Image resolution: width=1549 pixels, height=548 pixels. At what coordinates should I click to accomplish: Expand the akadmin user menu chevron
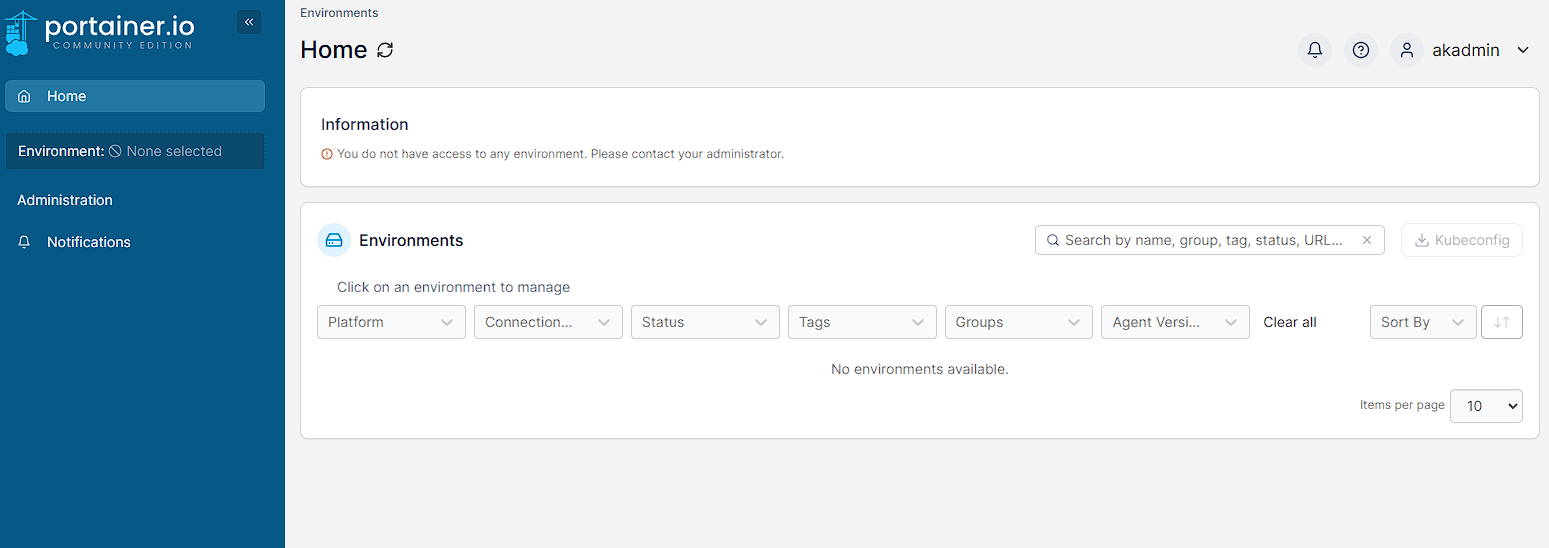[x=1523, y=50]
